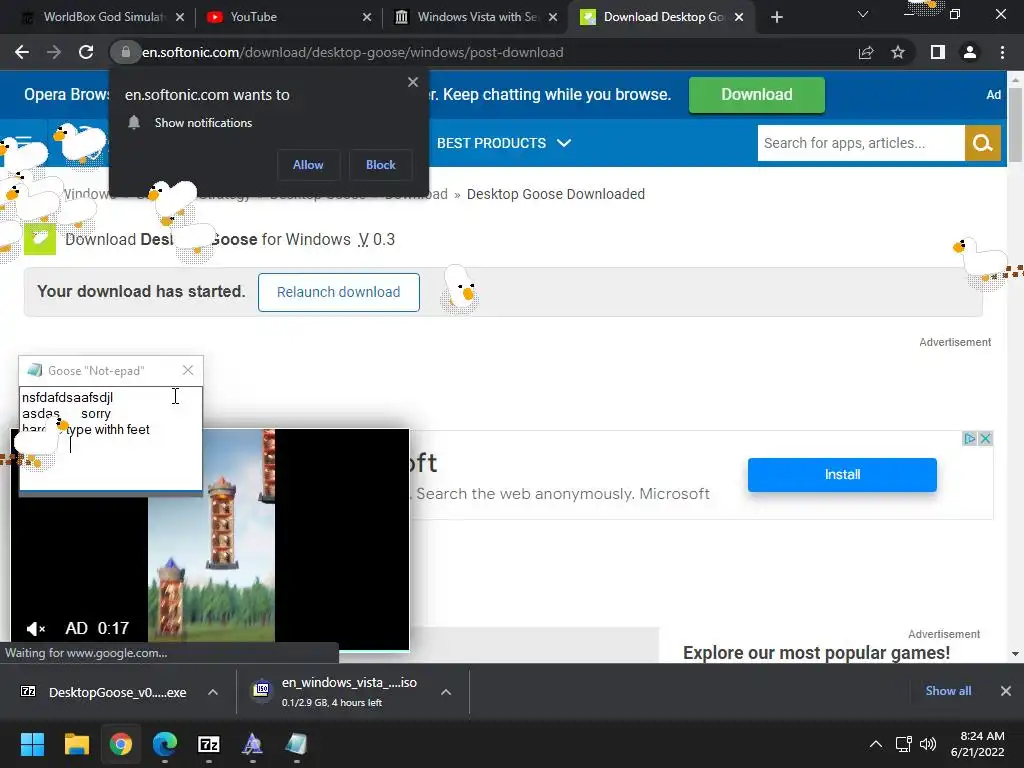Viewport: 1024px width, 768px height.
Task: Focus the Search for apps field
Action: coord(861,143)
